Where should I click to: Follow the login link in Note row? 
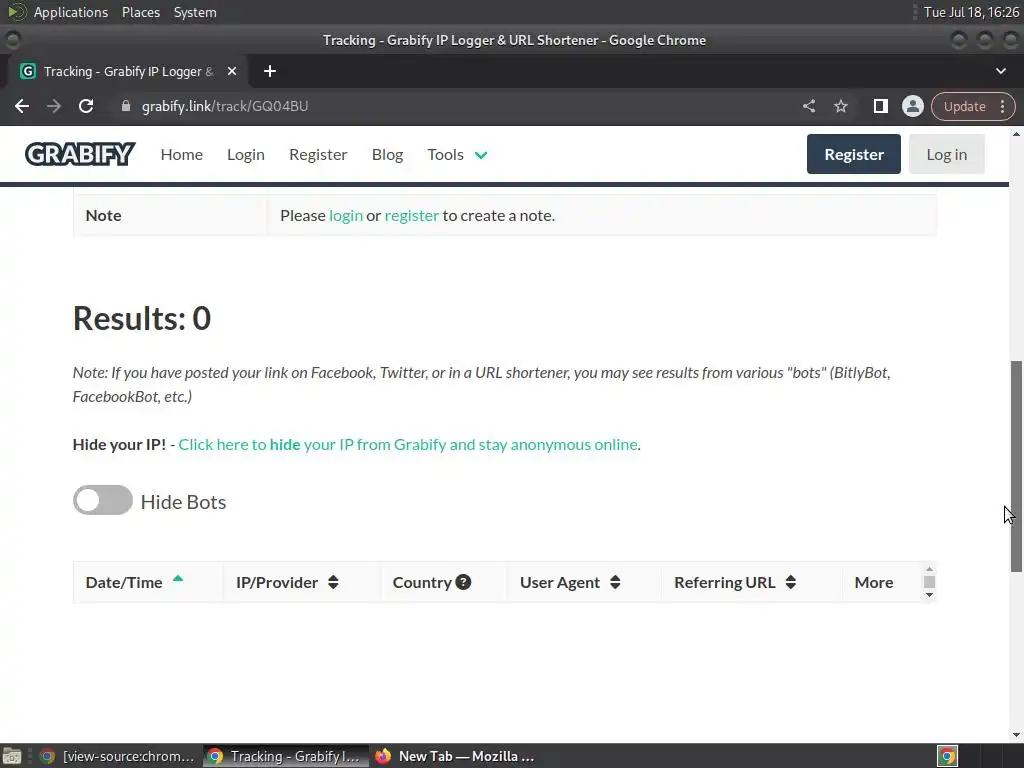click(x=345, y=216)
